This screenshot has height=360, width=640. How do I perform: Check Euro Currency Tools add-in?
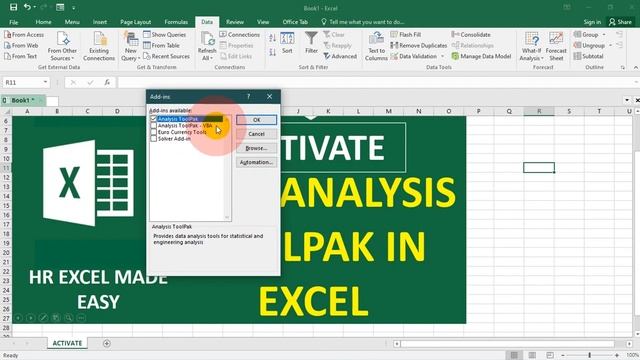click(153, 132)
